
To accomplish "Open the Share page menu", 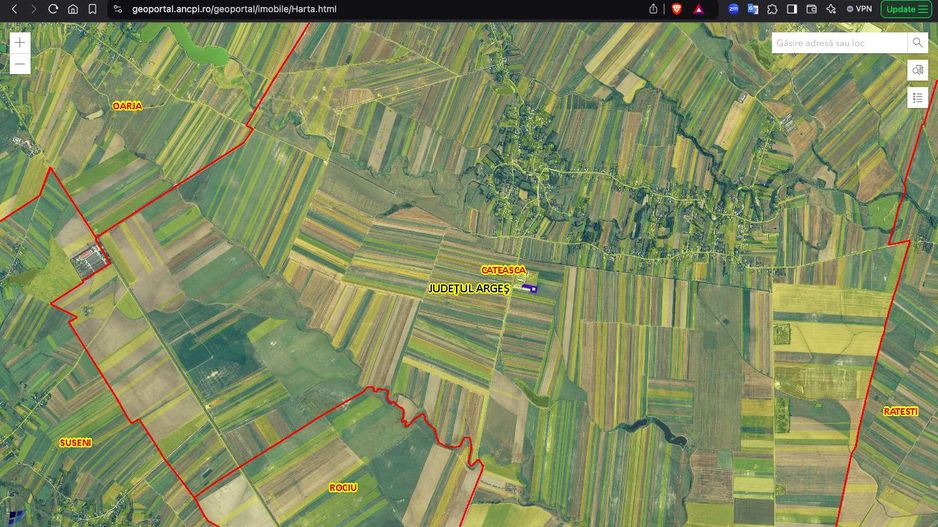I will pos(654,9).
